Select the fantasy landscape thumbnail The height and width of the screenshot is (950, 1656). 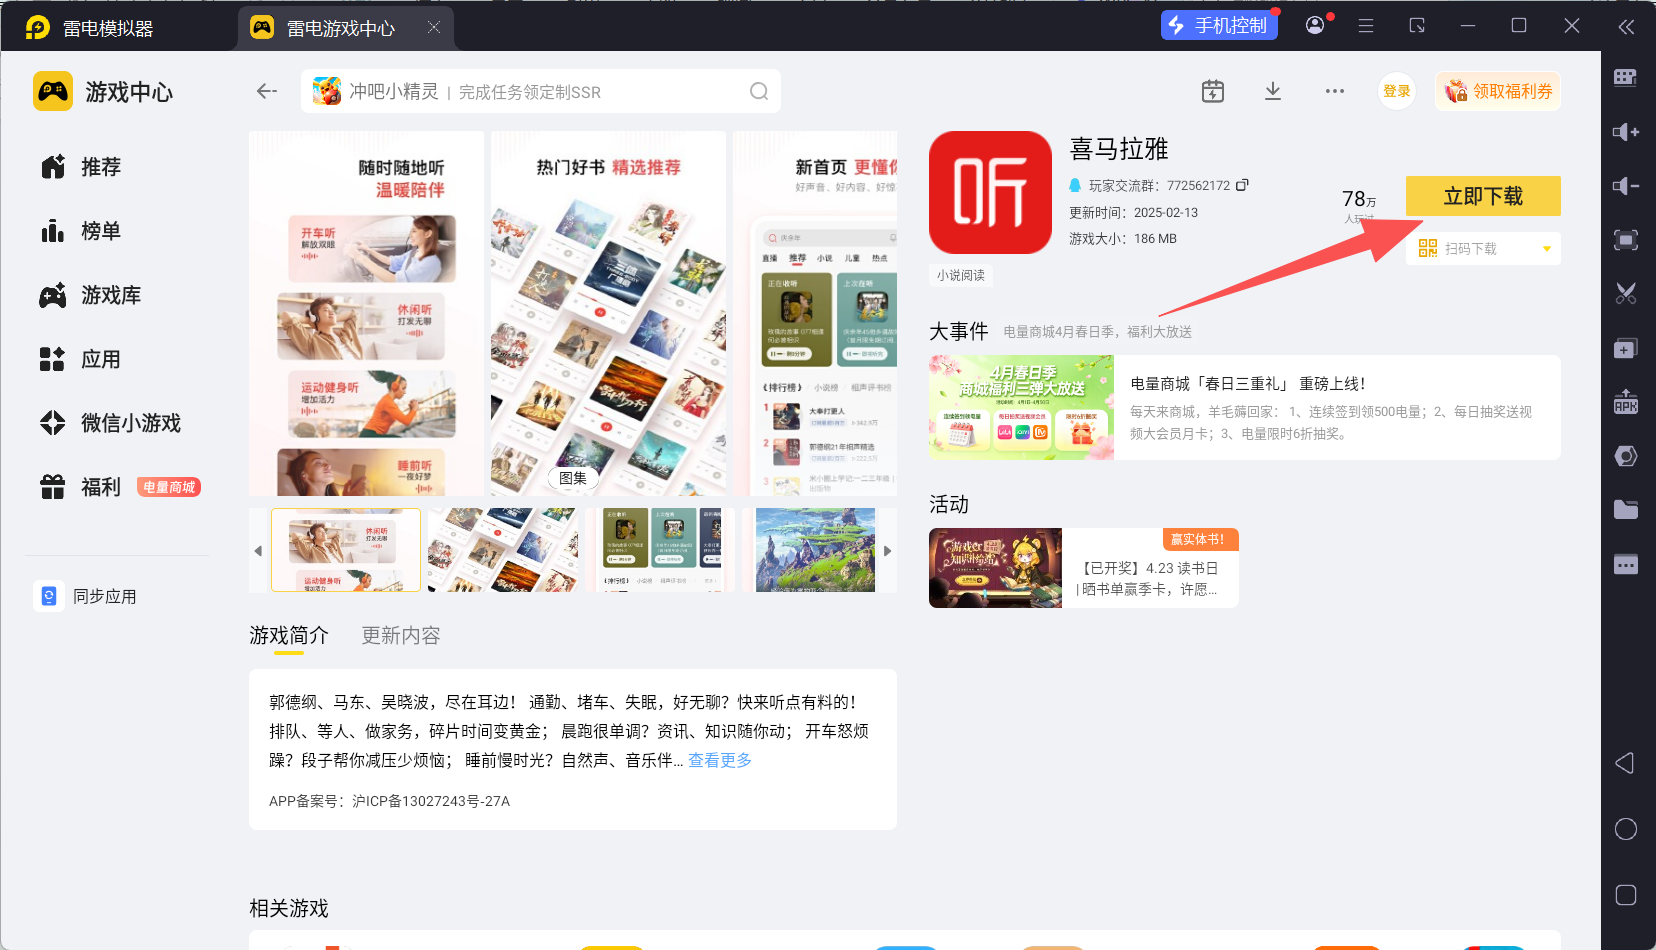[816, 550]
